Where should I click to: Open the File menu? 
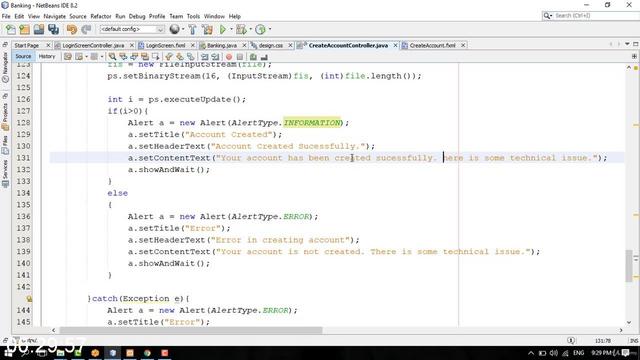6,16
